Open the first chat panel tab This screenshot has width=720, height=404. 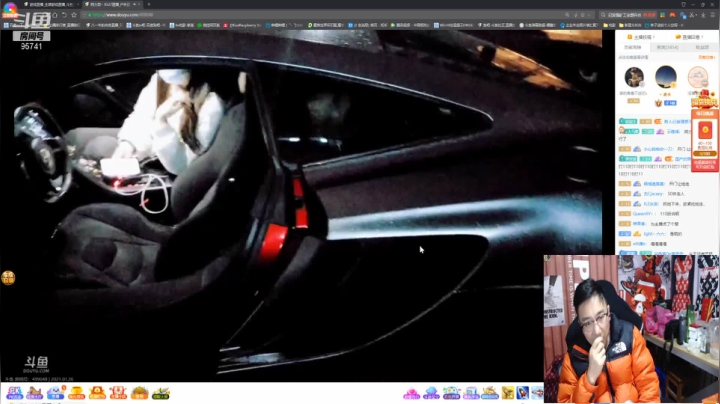[632, 47]
